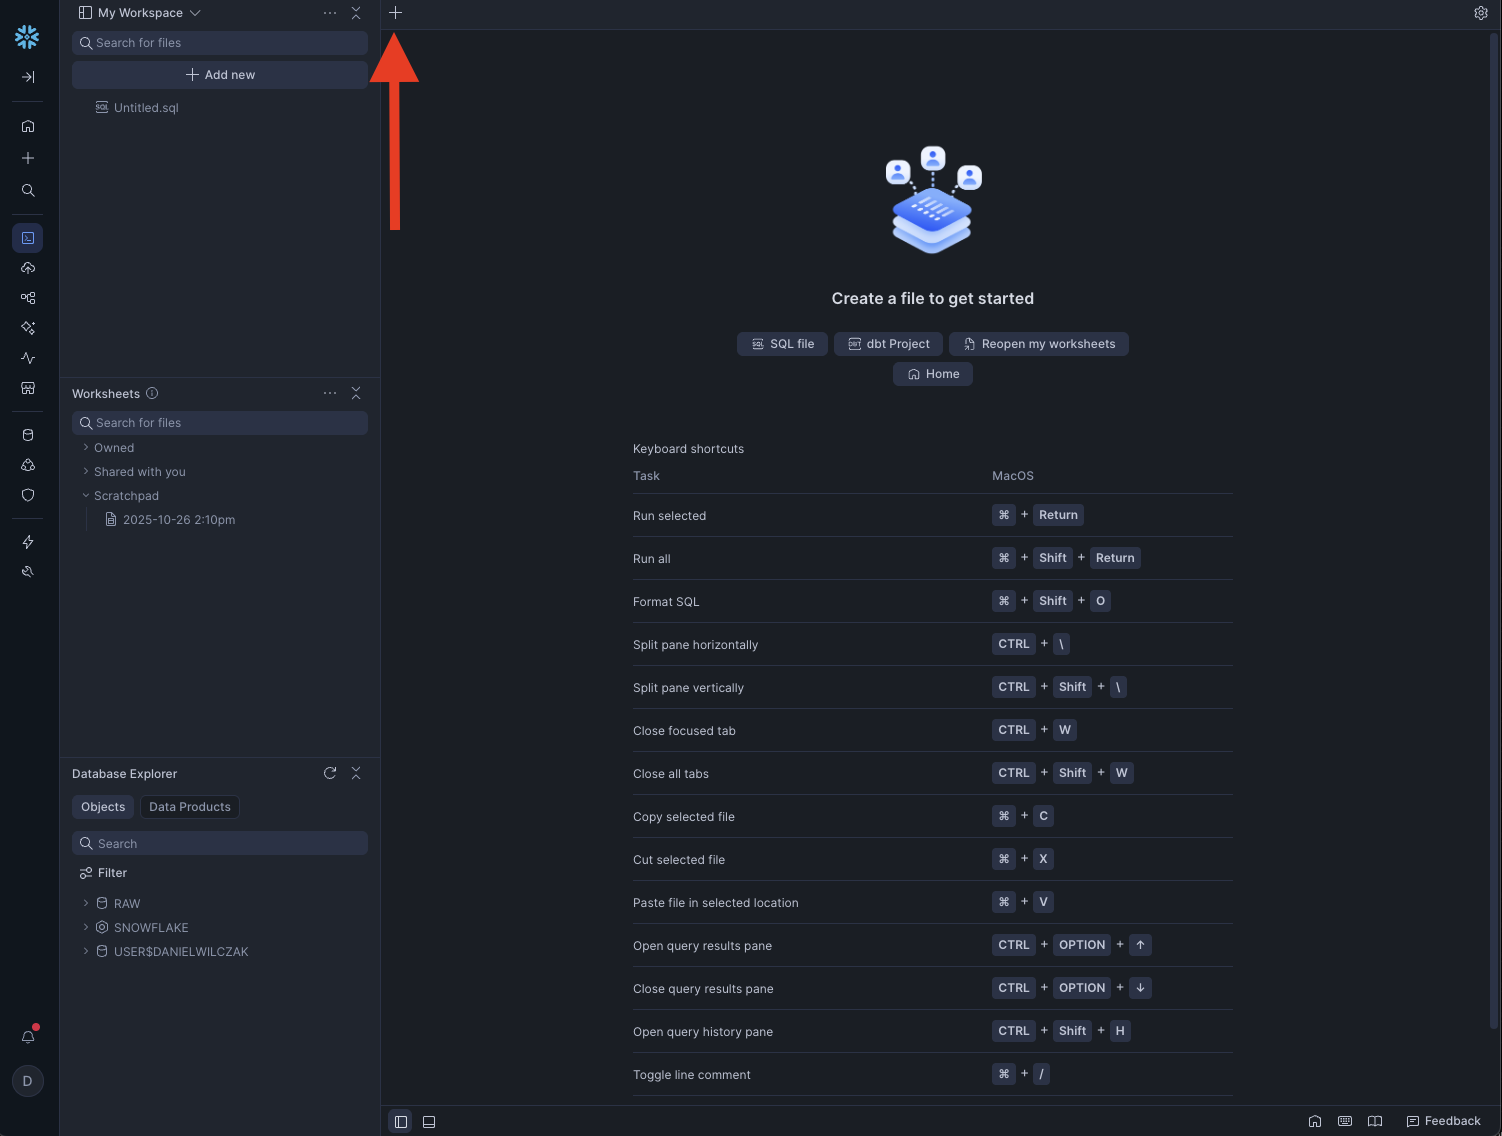Collapse the Worksheets panel section
This screenshot has height=1136, width=1502.
356,393
